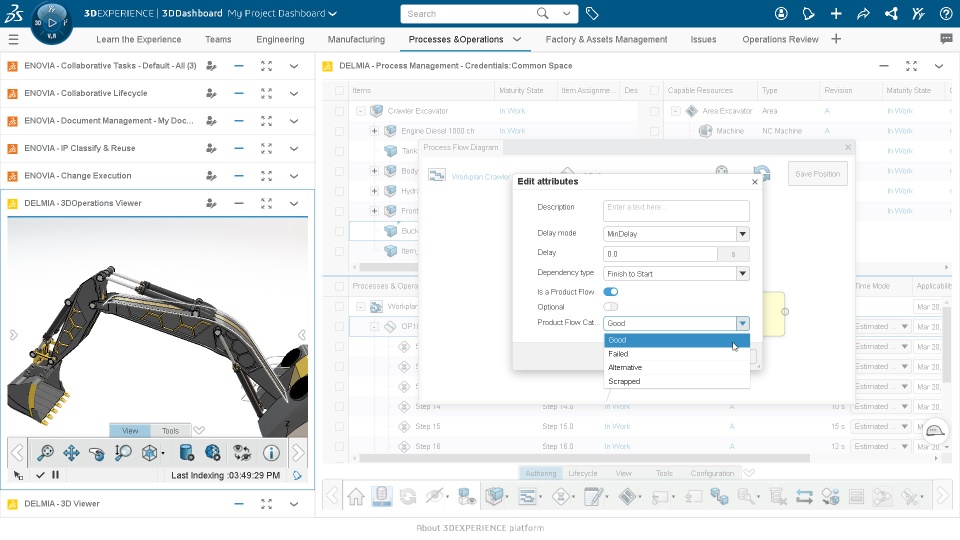Check the Step 16 row checkbox
The image size is (960, 540).
click(339, 446)
